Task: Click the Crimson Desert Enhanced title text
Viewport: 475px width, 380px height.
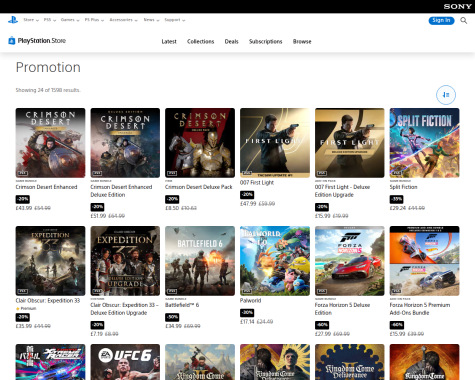Action: pyautogui.click(x=46, y=187)
